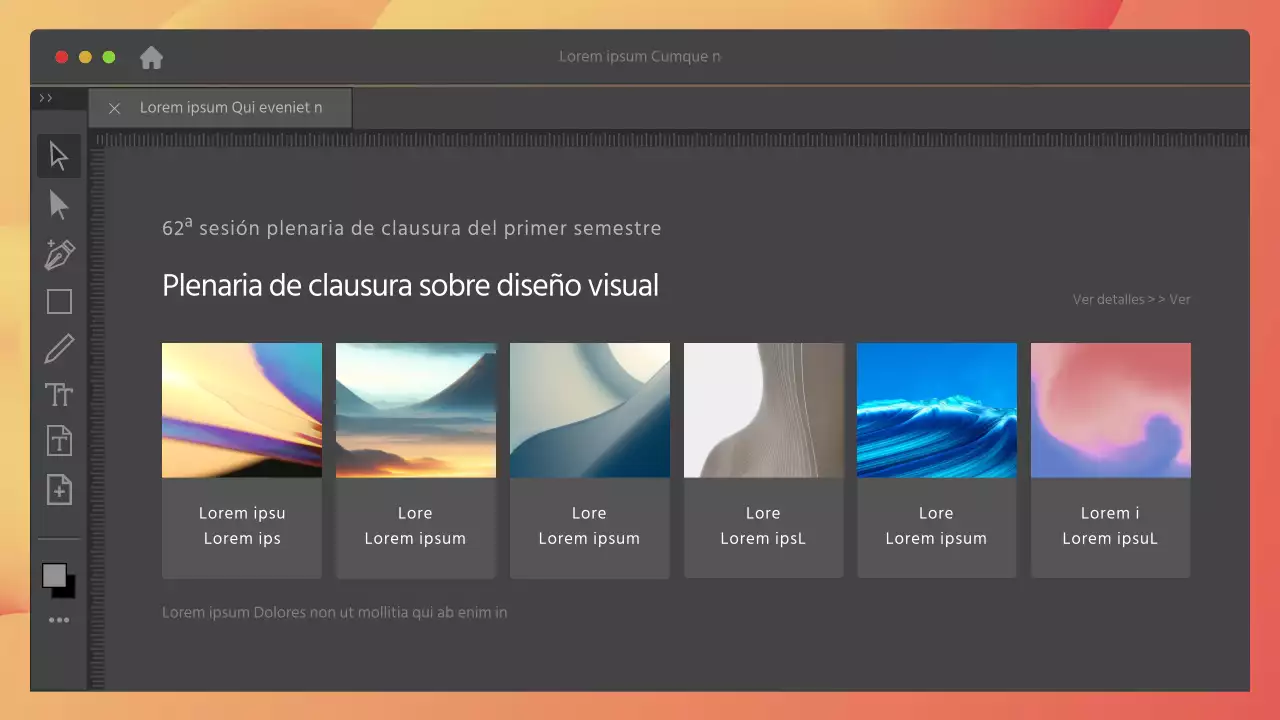
Task: Choose the Direct Selection arrow tool
Action: pyautogui.click(x=58, y=205)
